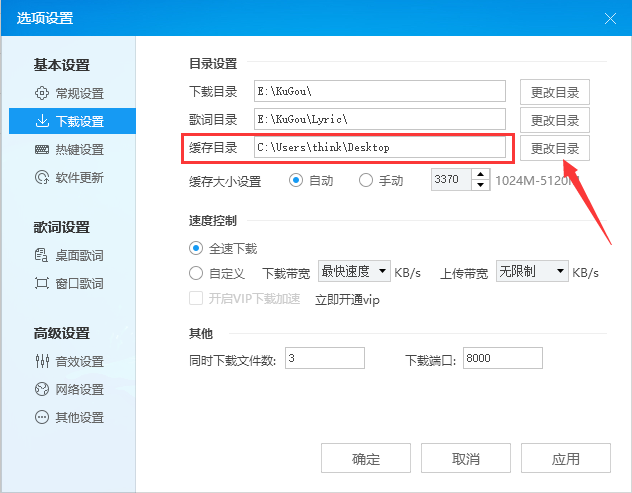Click the window frame icon beside 窗口歌词
The height and width of the screenshot is (493, 632).
42,283
